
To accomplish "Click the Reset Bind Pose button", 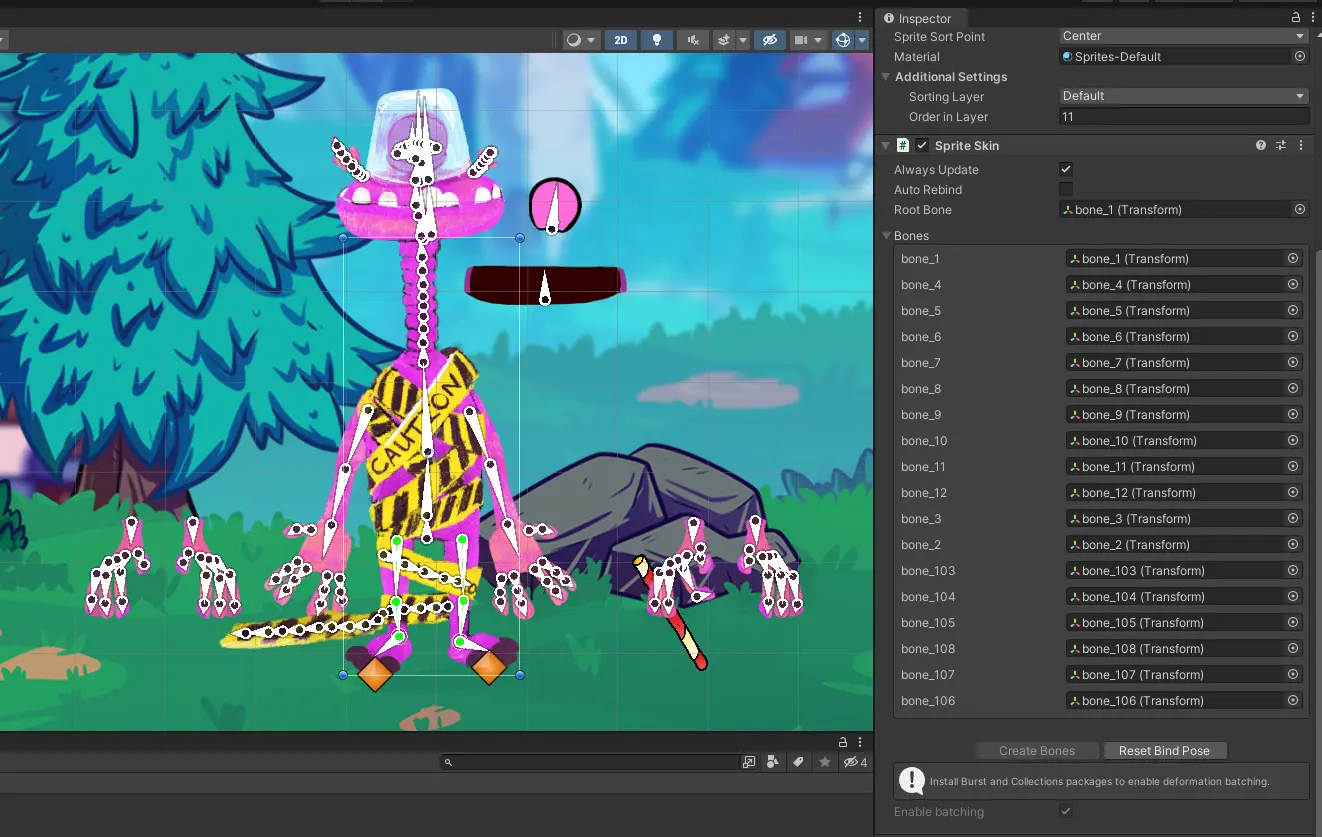I will pyautogui.click(x=1164, y=751).
